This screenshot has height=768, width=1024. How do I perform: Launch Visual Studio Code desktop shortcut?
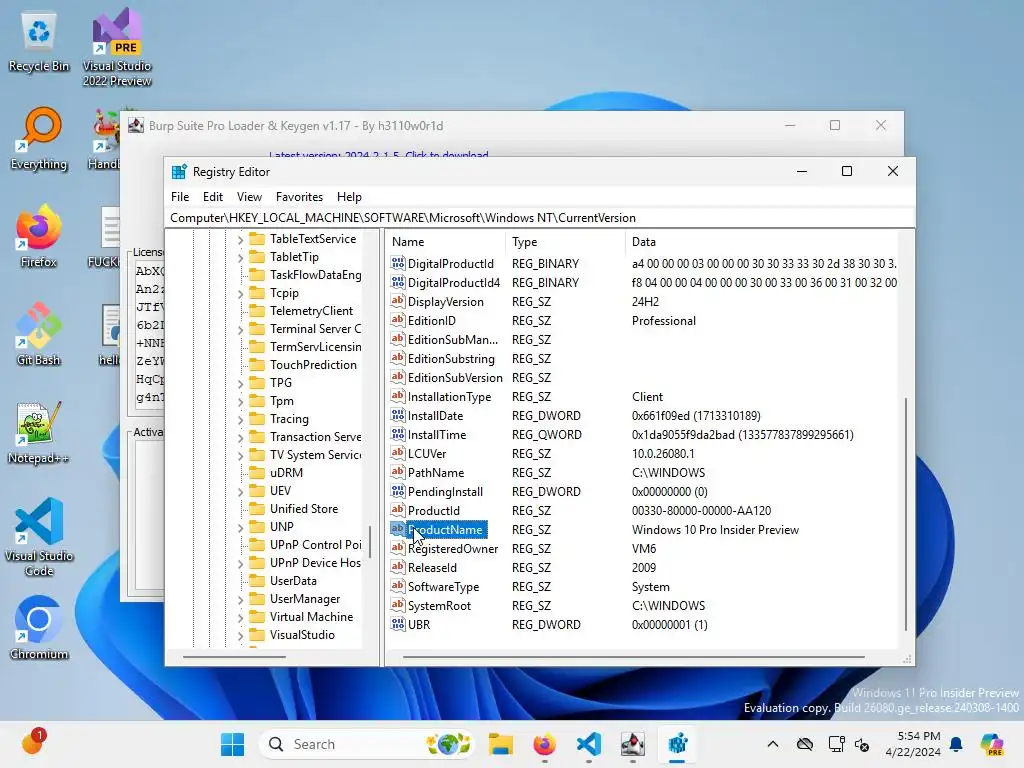39,537
